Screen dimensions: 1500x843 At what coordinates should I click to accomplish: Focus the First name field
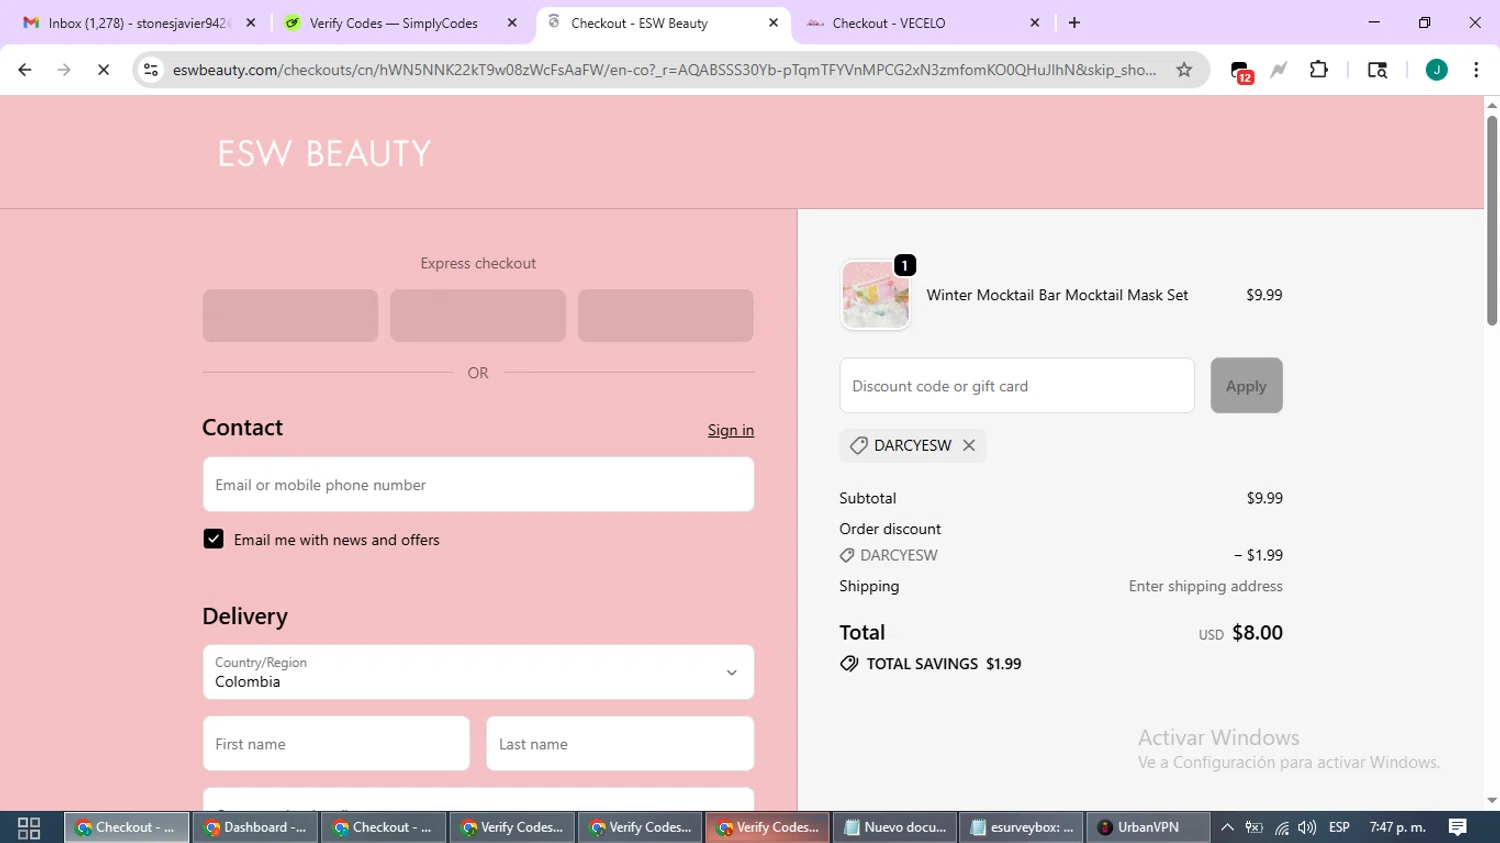[336, 744]
